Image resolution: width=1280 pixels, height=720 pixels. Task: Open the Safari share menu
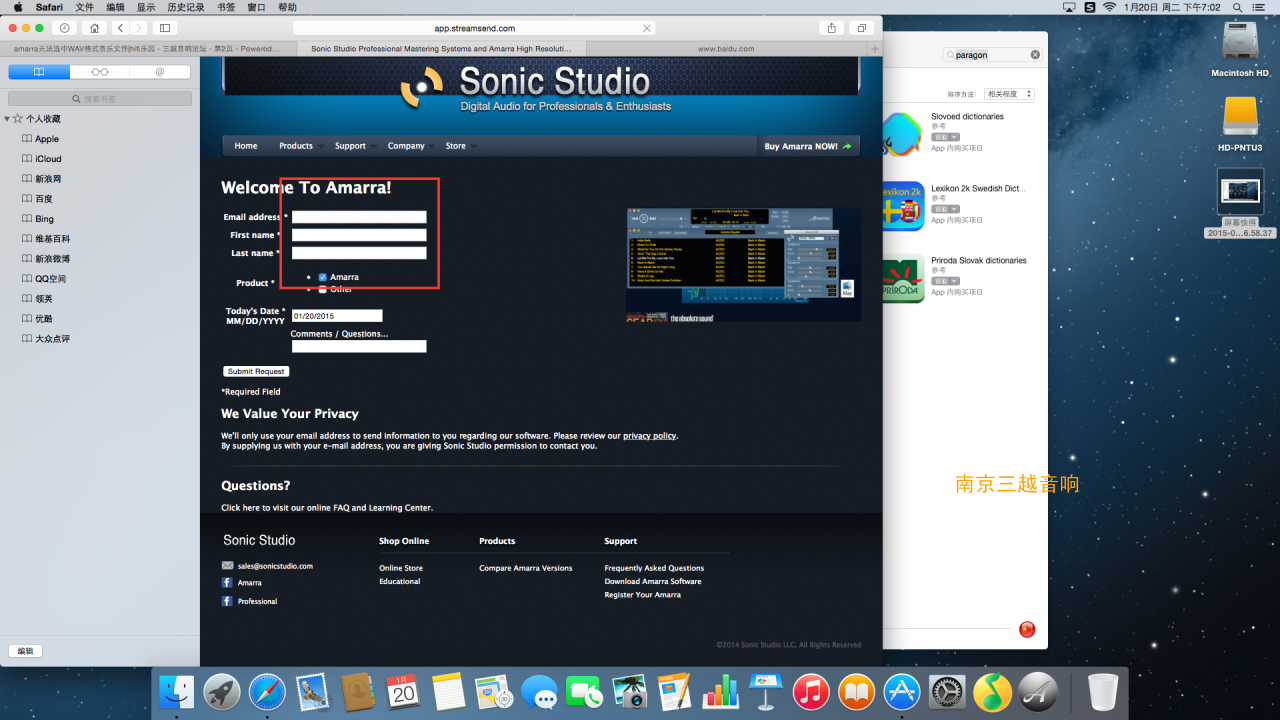tap(832, 28)
